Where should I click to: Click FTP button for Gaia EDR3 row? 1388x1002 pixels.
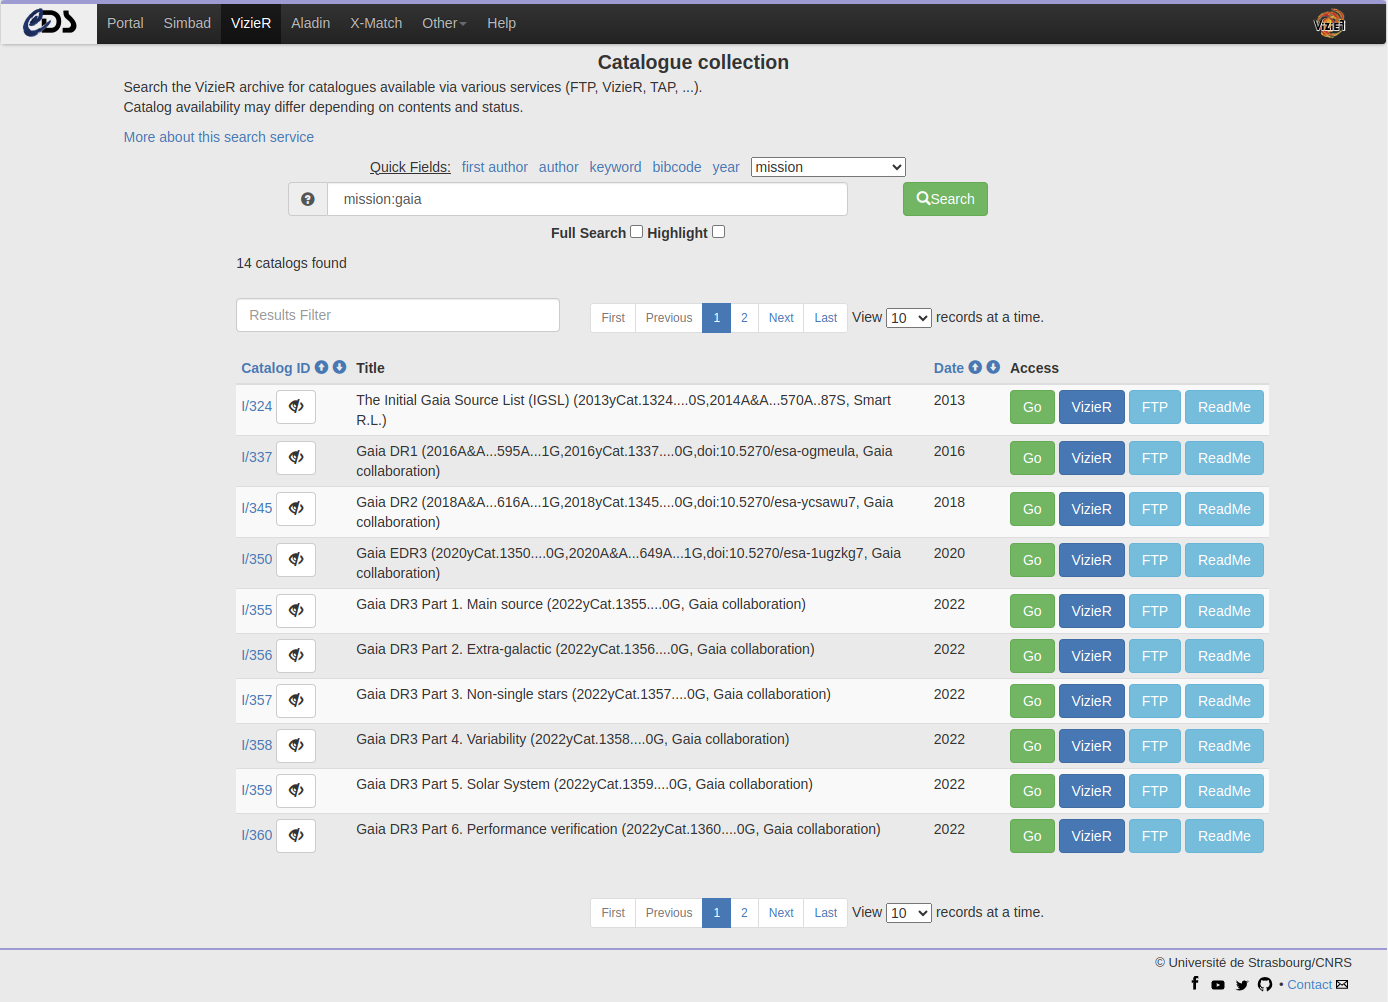click(1155, 560)
